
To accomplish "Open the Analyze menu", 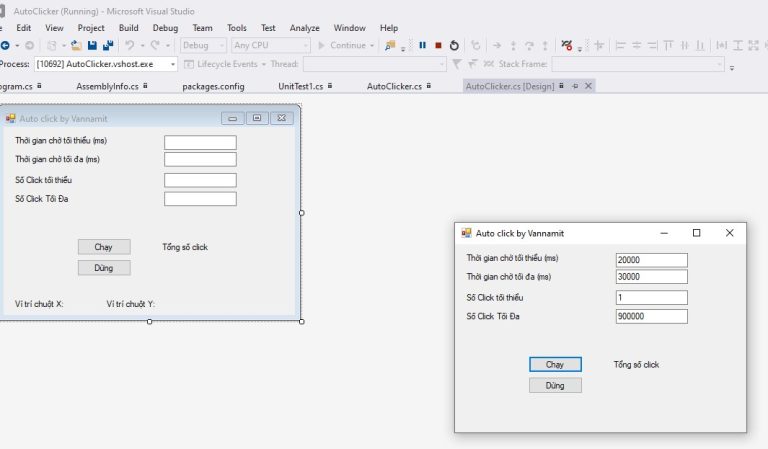I will click(x=304, y=28).
